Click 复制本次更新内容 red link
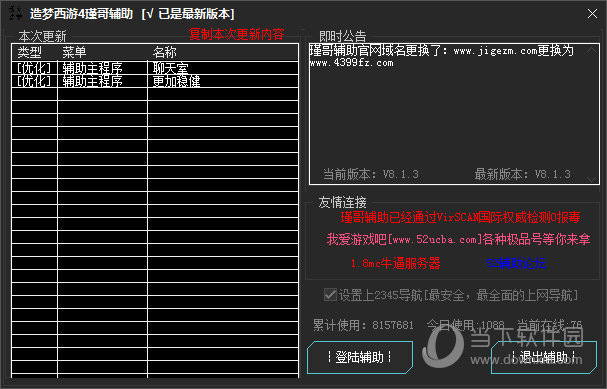Image resolution: width=607 pixels, height=389 pixels. tap(237, 34)
